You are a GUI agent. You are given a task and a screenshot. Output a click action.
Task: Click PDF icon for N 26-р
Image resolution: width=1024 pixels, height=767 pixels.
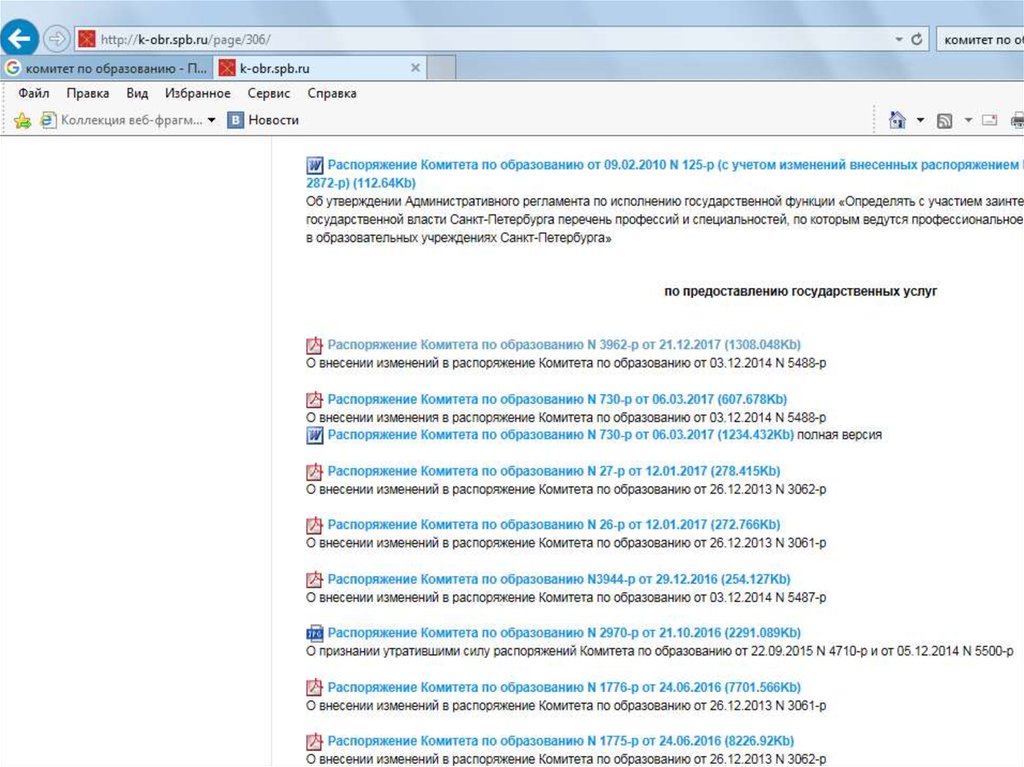pyautogui.click(x=315, y=525)
